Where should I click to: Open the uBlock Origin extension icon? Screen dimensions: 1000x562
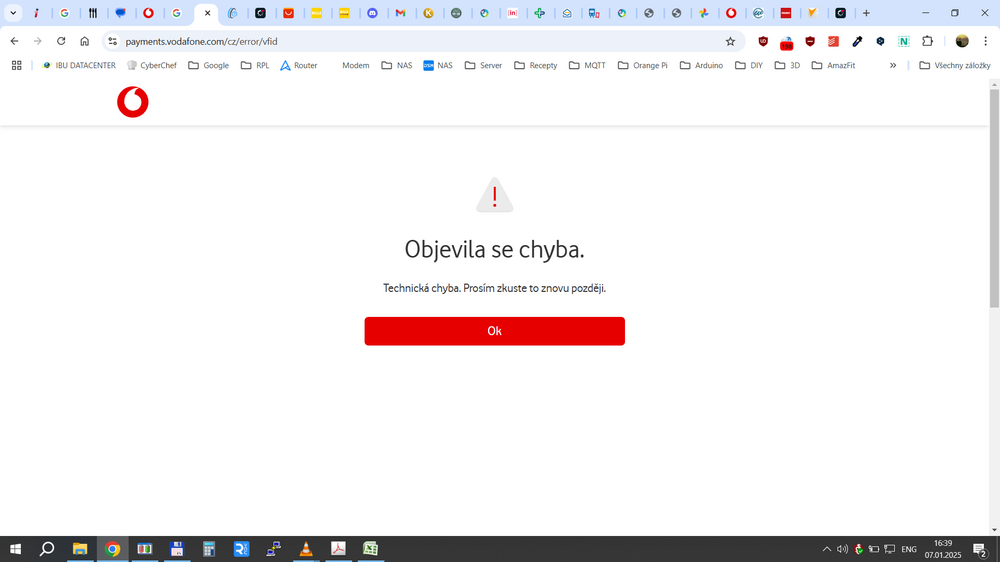pyautogui.click(x=763, y=41)
